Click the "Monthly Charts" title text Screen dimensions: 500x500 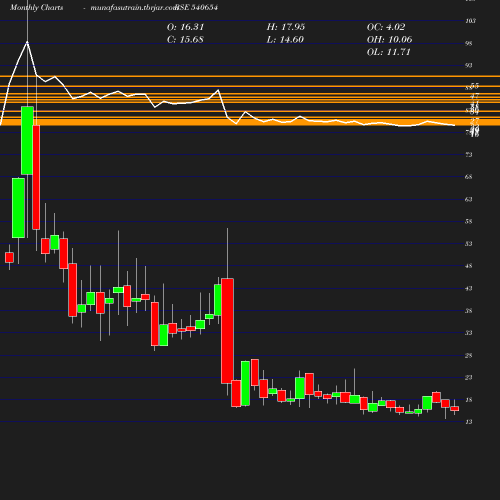coord(36,7)
